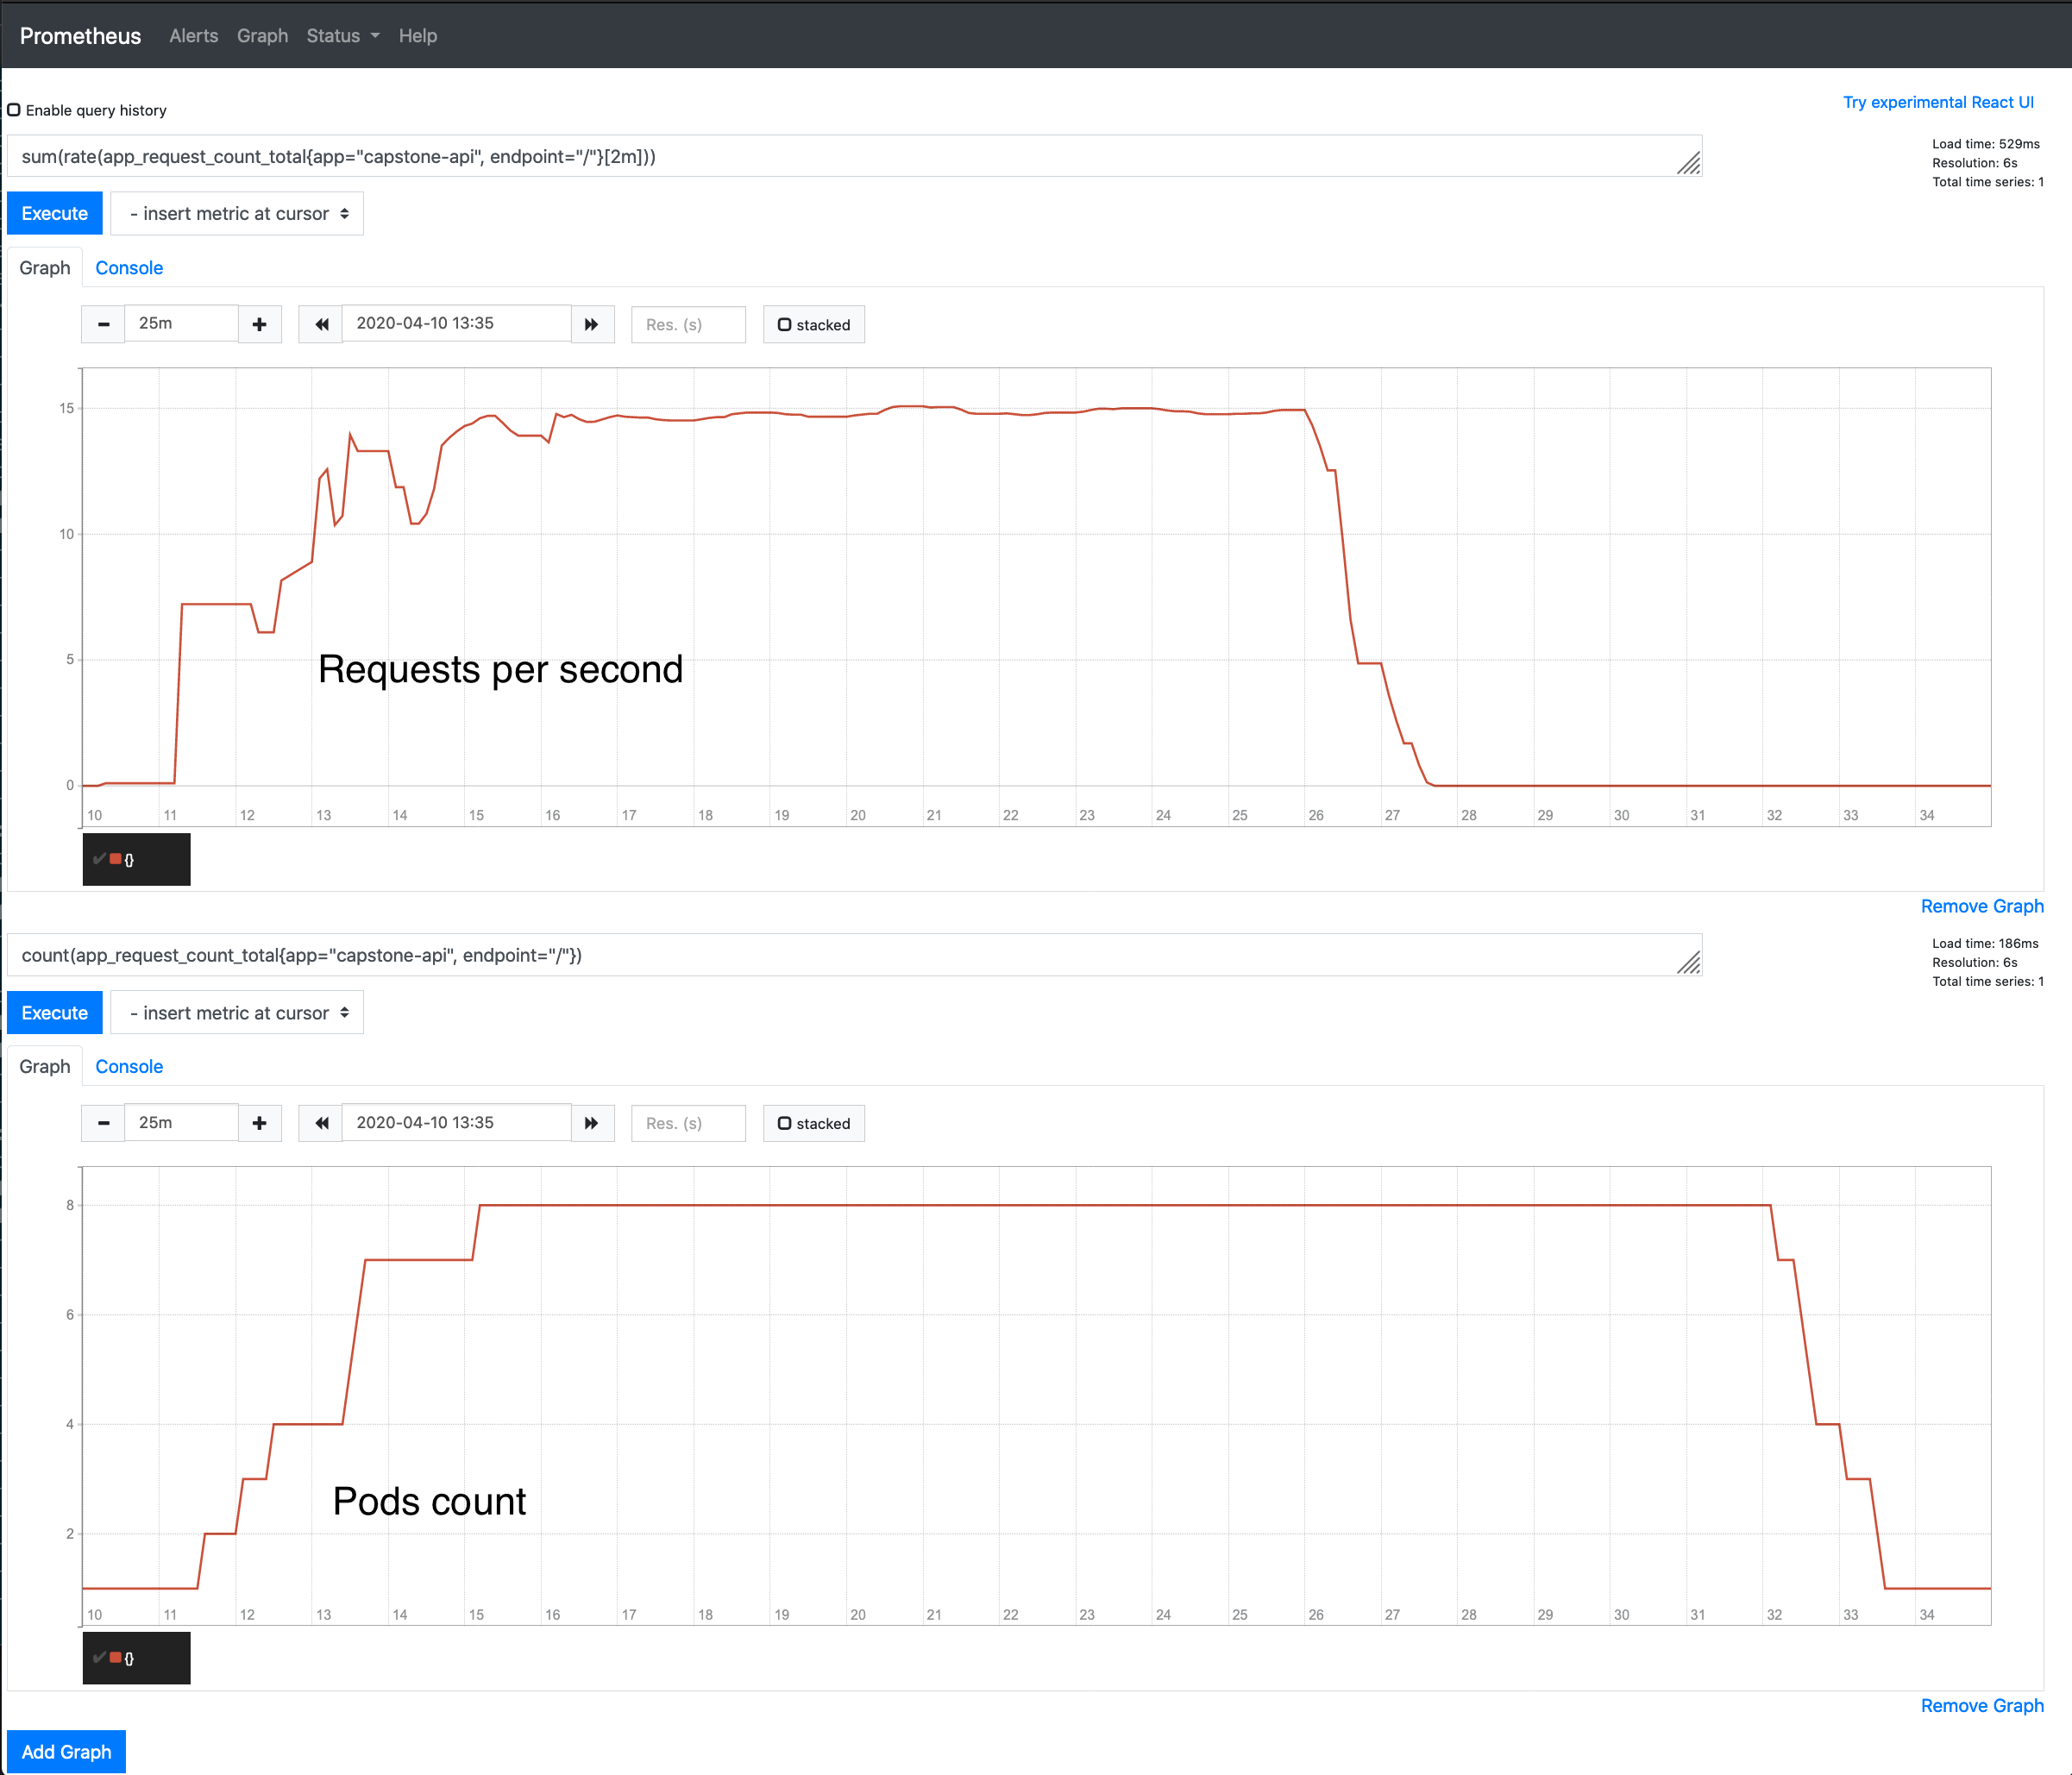Decrease time range in first graph
This screenshot has height=1775, width=2072.
coord(103,324)
